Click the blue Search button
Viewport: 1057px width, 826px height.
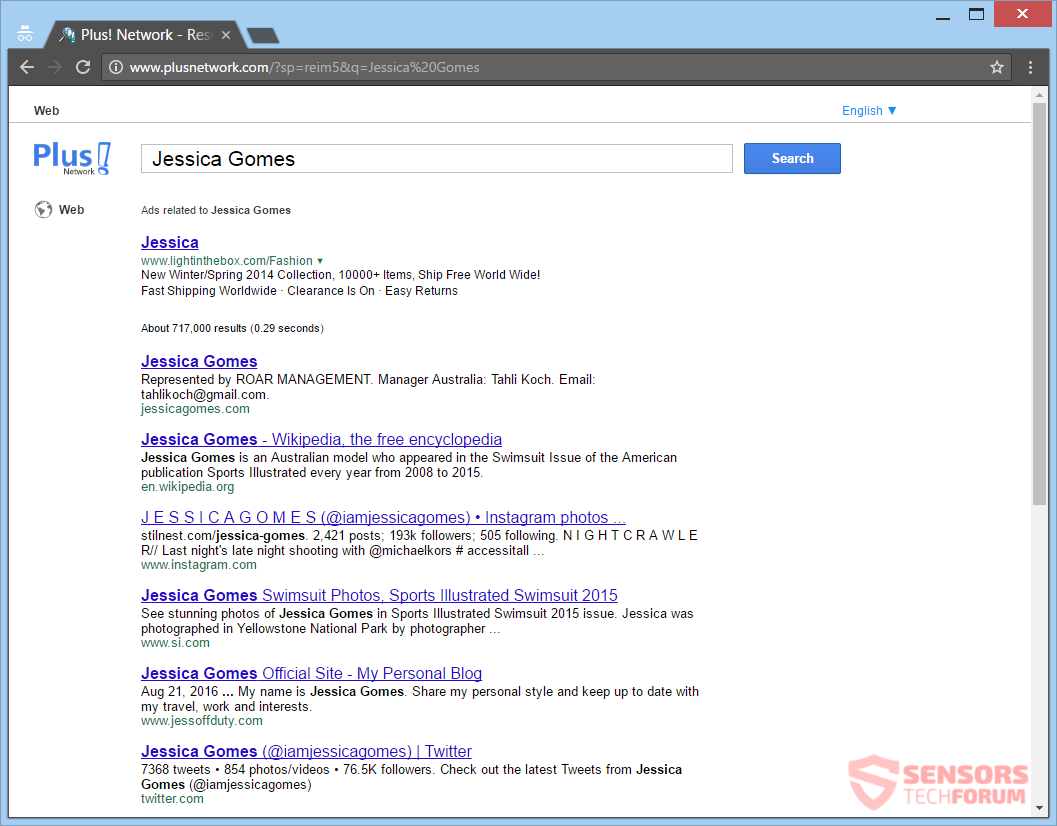(792, 158)
